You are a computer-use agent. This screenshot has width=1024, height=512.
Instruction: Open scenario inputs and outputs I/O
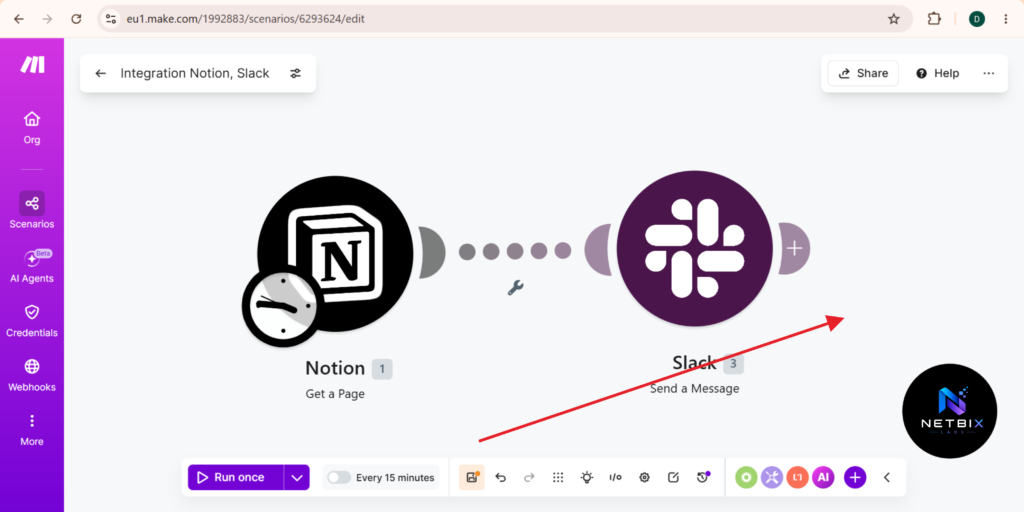615,477
